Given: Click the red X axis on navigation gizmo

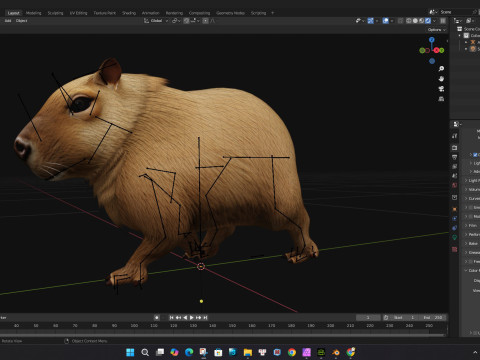Looking at the screenshot, I should [436, 50].
